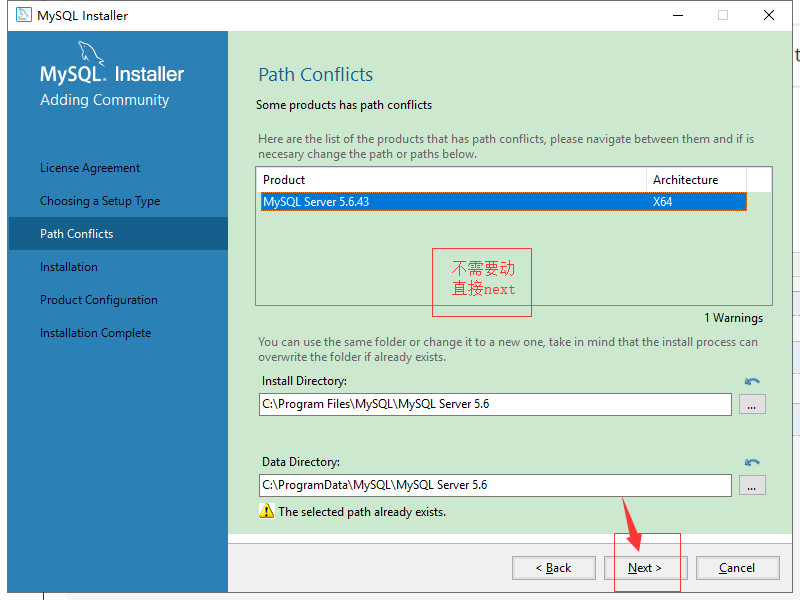Edit the Data Directory path field
This screenshot has width=800, height=600.
coord(495,485)
